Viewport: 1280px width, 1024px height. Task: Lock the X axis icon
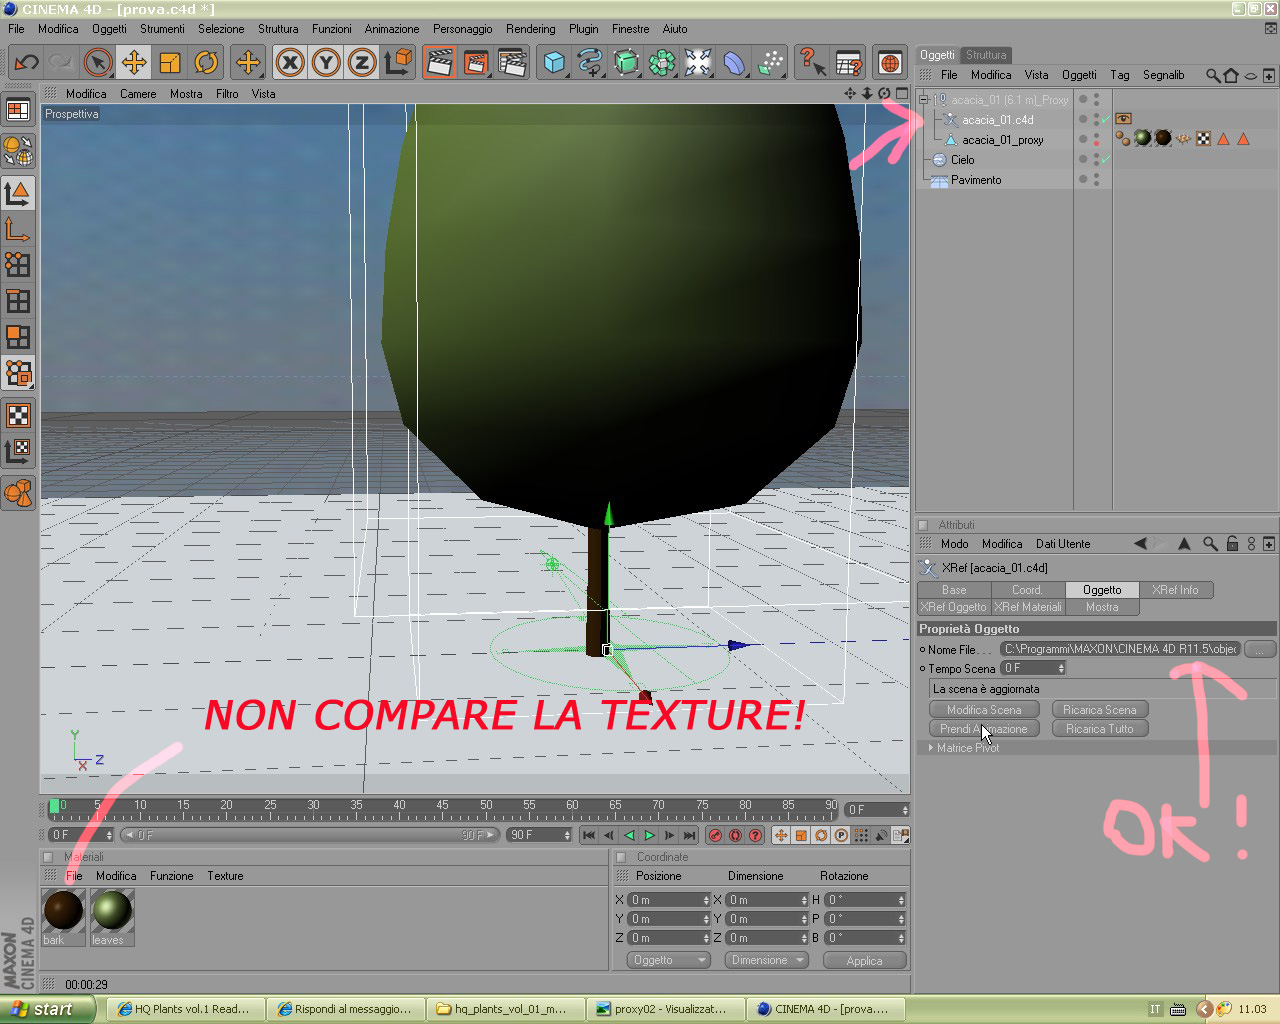(290, 63)
